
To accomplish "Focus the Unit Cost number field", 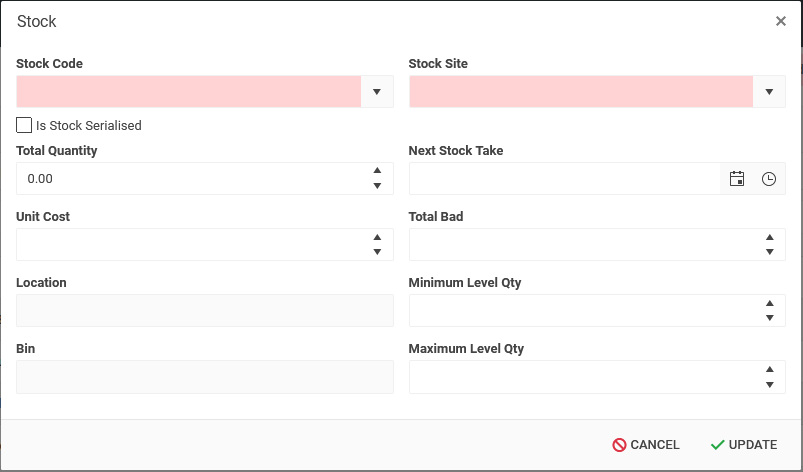I will click(188, 245).
